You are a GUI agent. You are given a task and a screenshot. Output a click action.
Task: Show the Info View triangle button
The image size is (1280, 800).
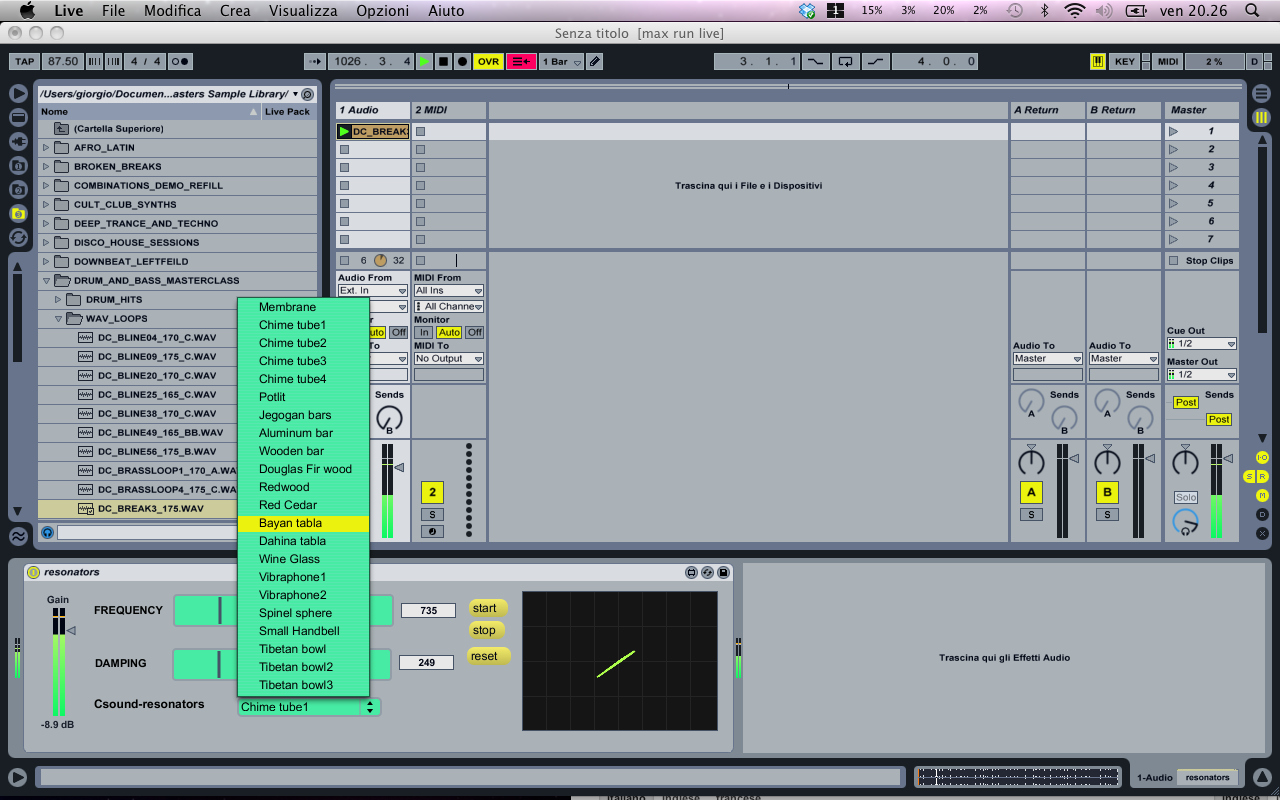(x=17, y=777)
